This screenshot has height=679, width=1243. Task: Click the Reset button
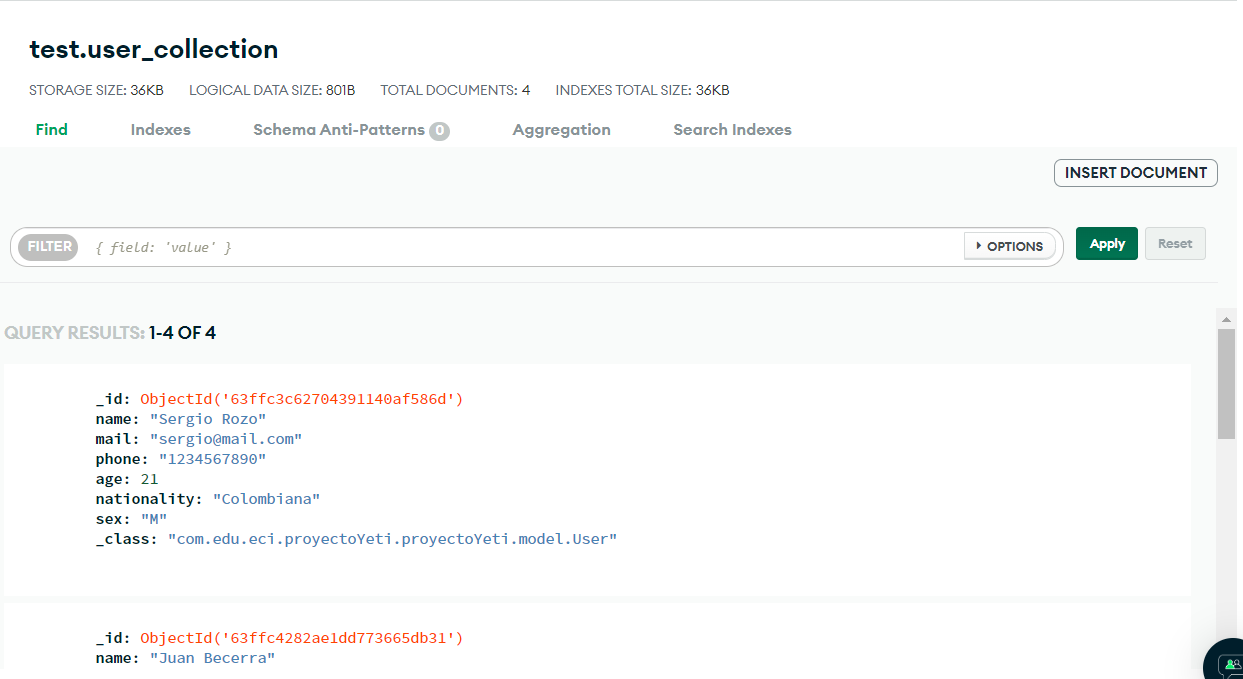[1175, 243]
